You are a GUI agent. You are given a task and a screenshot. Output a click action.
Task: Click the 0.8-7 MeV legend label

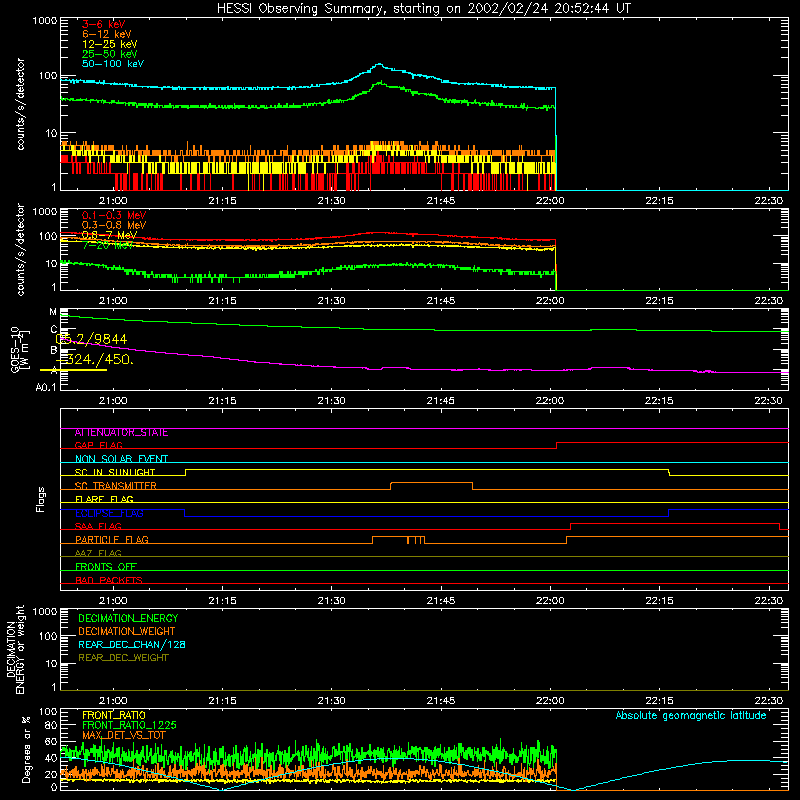(109, 235)
